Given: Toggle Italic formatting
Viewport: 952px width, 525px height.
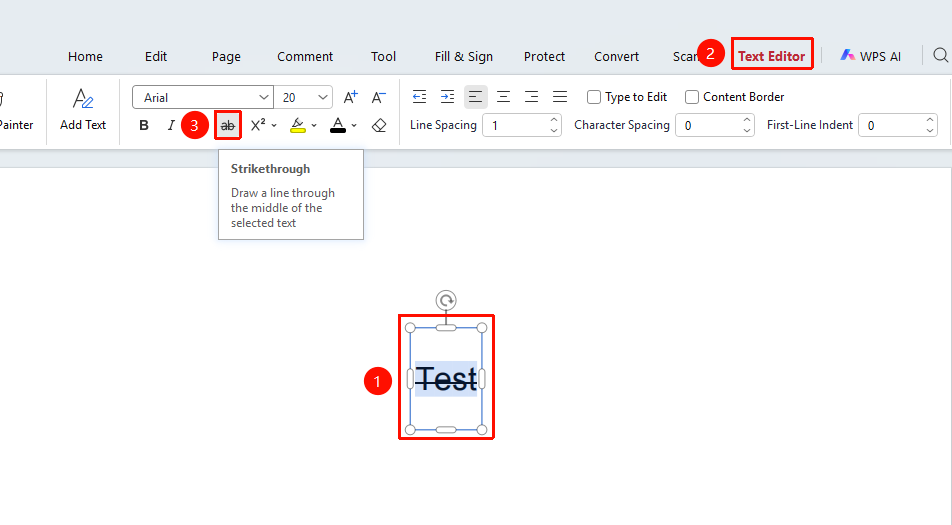Looking at the screenshot, I should coord(171,126).
